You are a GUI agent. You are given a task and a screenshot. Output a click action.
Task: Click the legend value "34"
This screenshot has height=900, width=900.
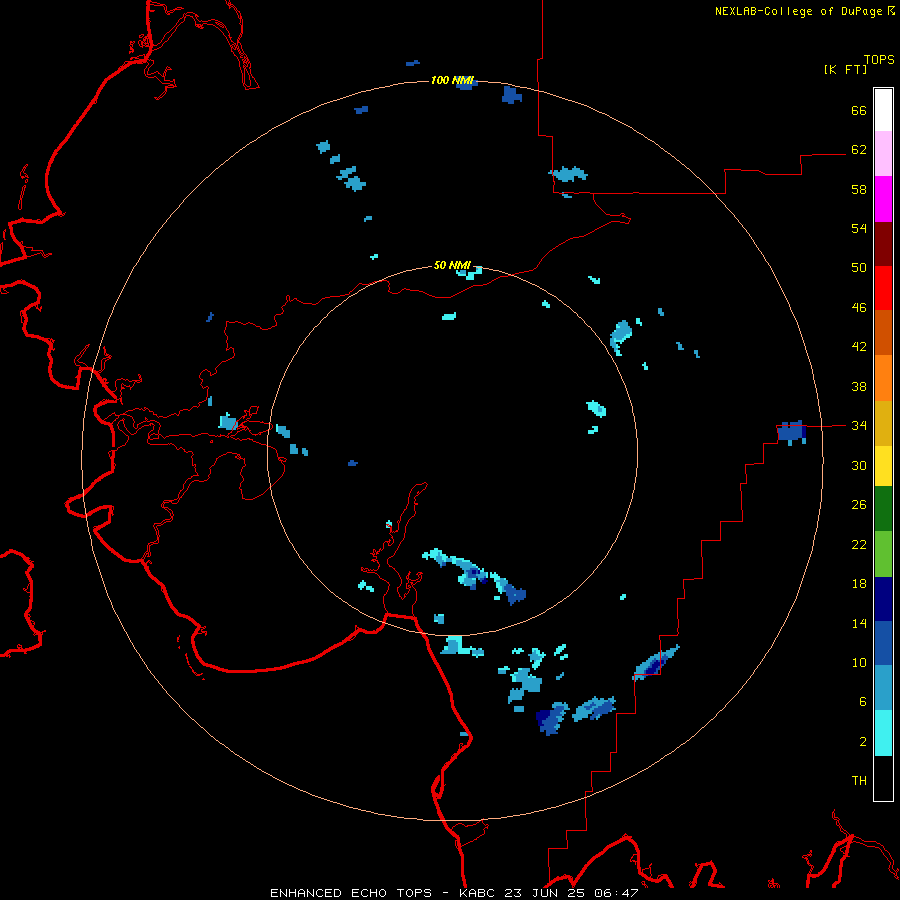pos(859,426)
